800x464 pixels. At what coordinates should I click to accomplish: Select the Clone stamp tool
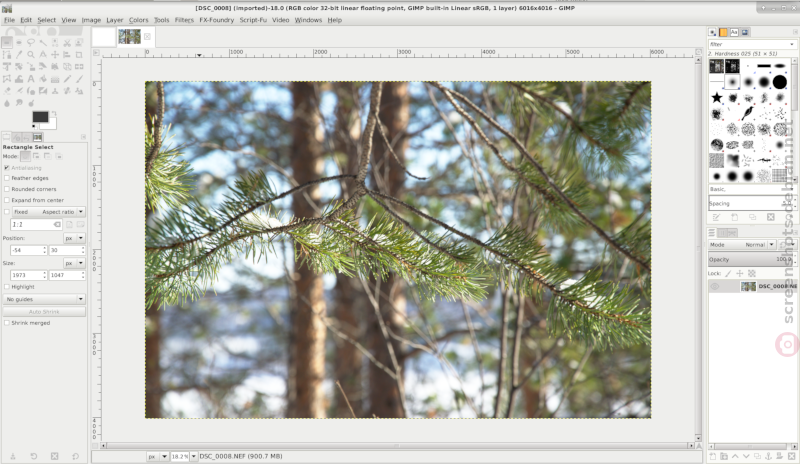(x=55, y=91)
